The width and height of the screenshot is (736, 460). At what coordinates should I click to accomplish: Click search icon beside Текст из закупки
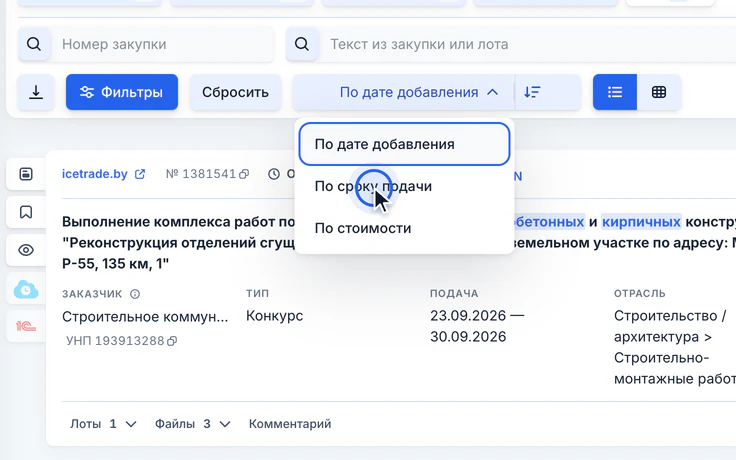click(x=302, y=44)
